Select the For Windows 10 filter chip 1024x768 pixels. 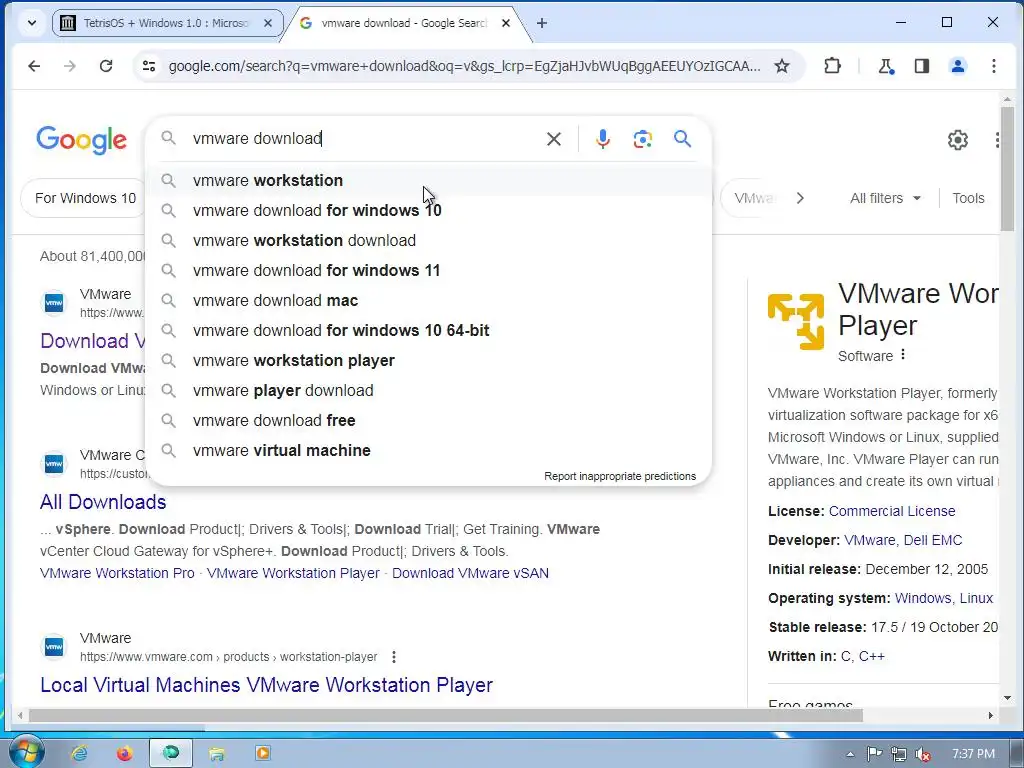(x=84, y=198)
